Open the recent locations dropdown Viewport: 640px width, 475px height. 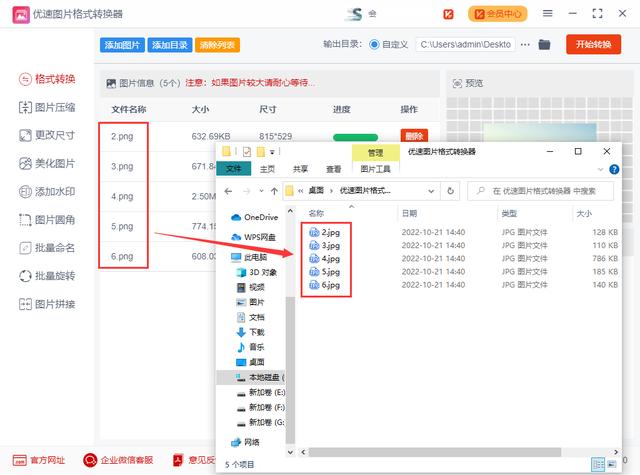pyautogui.click(x=261, y=191)
